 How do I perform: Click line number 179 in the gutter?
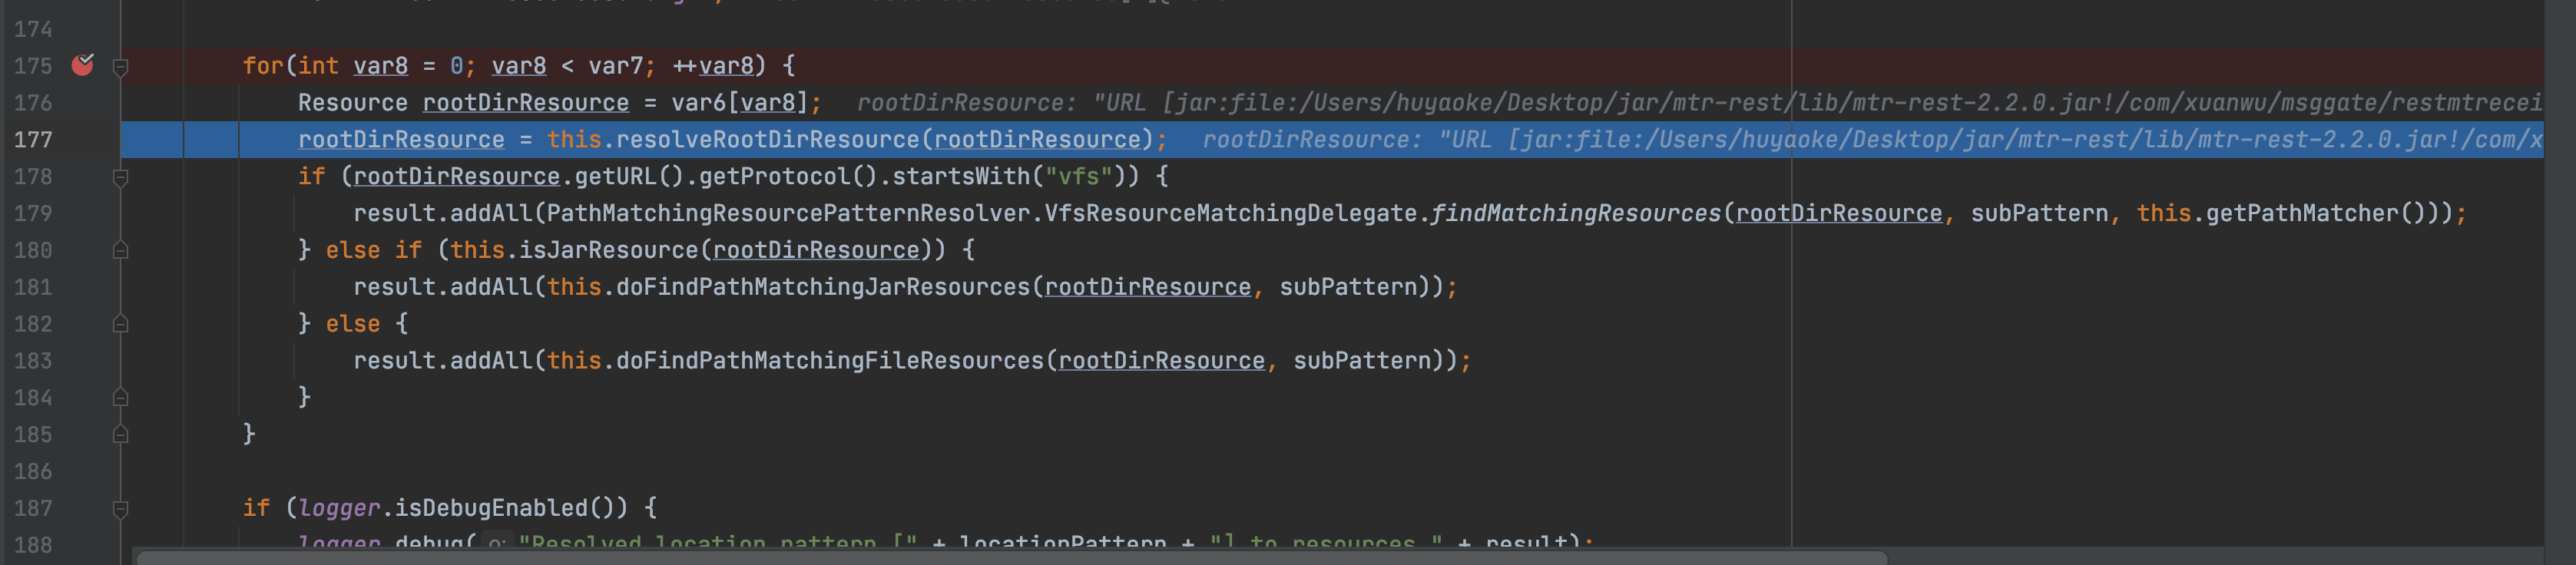click(x=33, y=213)
